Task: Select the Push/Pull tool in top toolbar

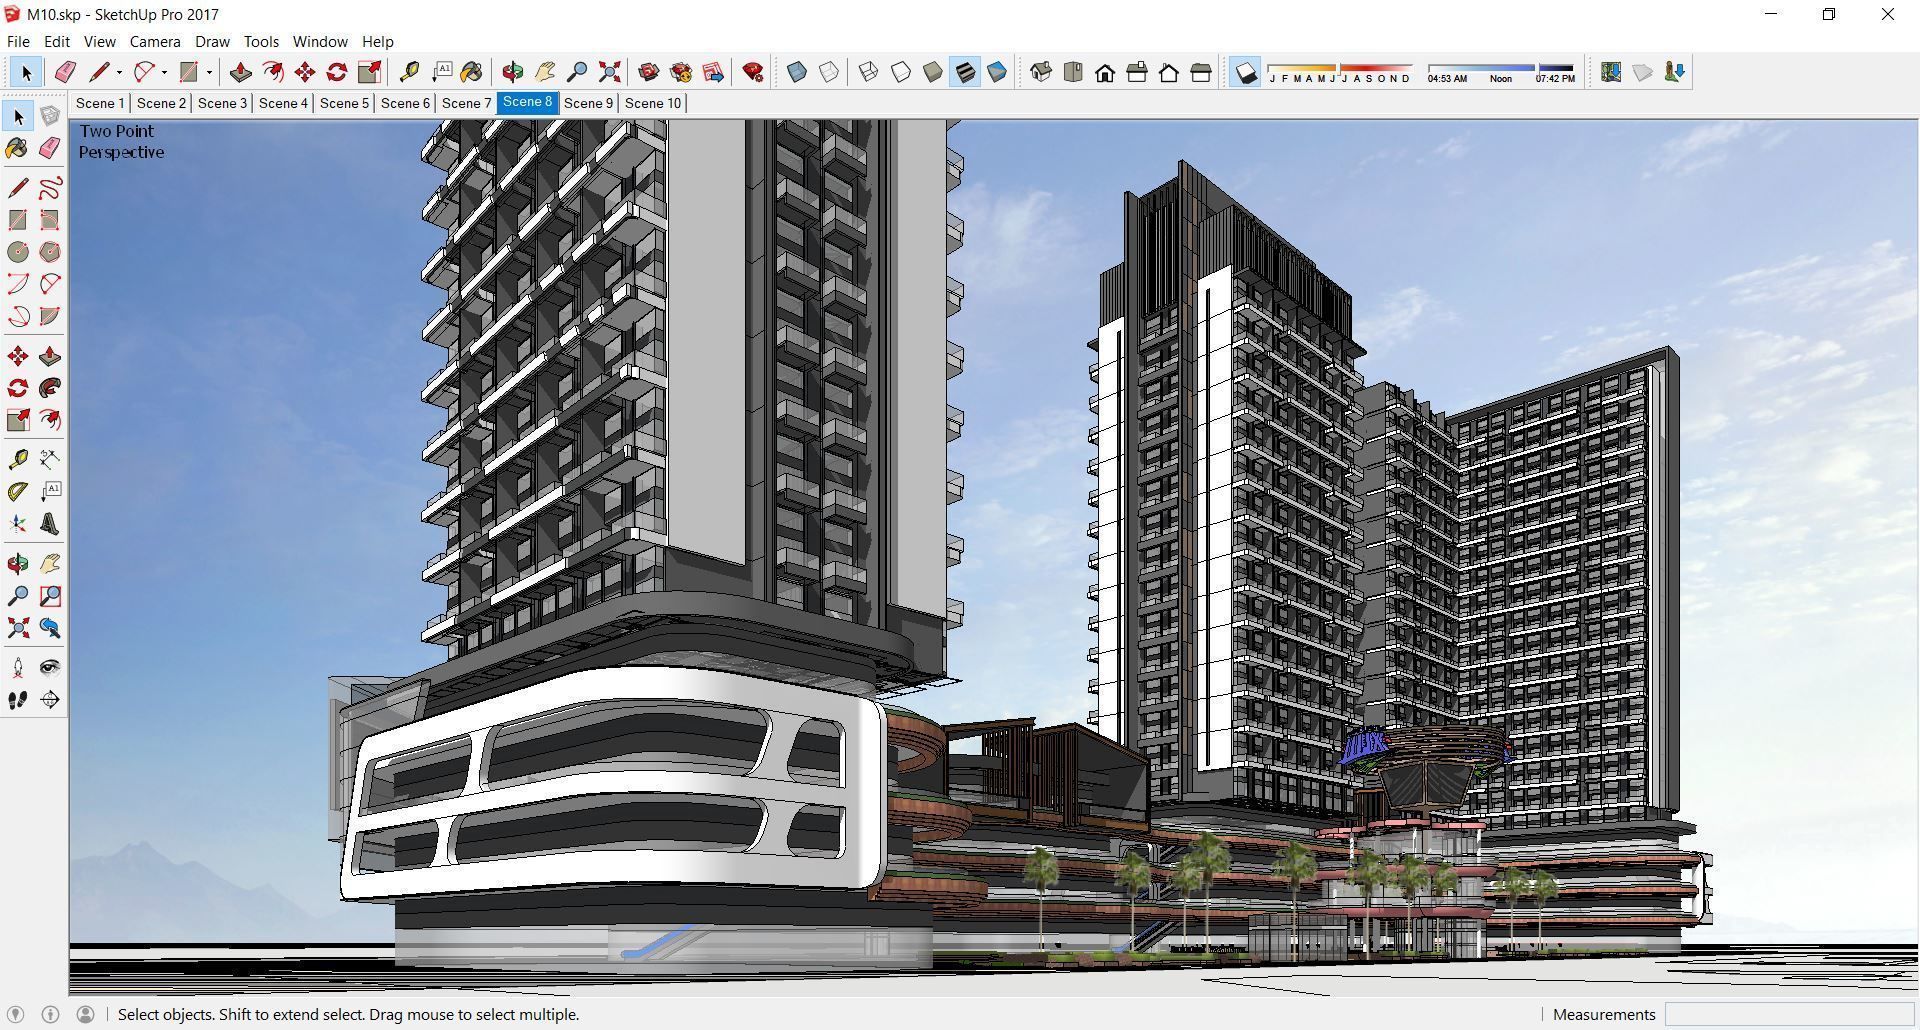Action: (240, 72)
